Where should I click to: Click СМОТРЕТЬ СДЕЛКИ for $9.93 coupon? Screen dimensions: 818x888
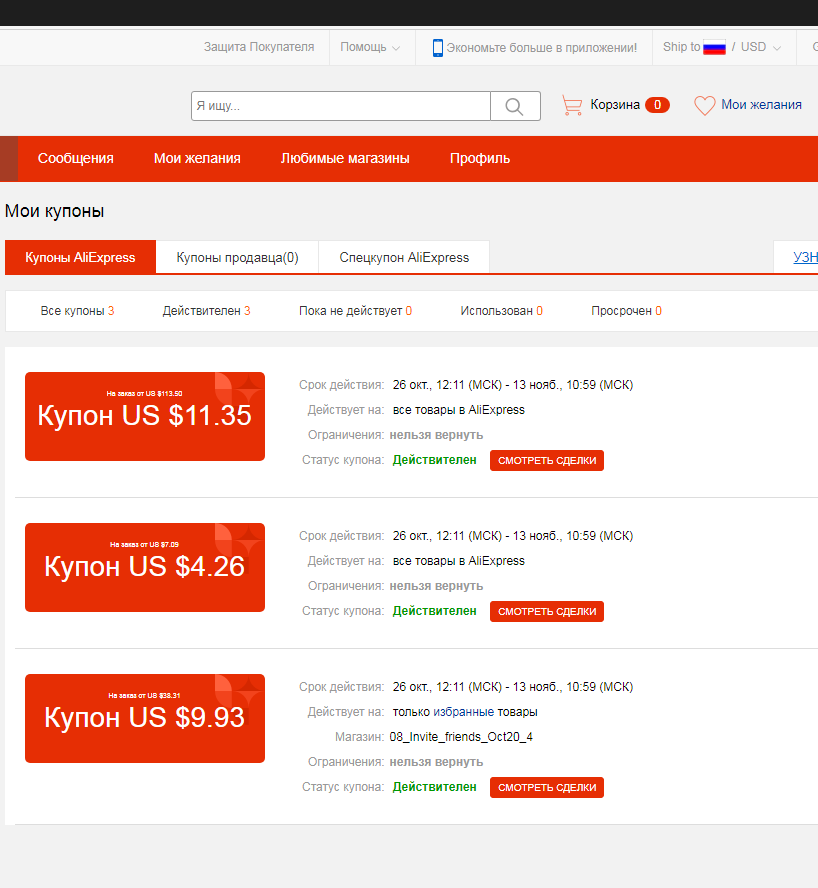click(547, 787)
